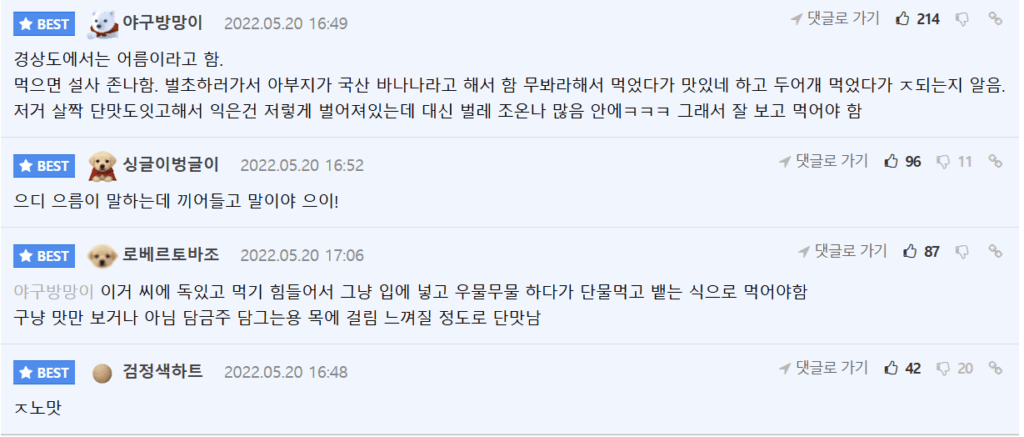The width and height of the screenshot is (1024, 437).
Task: Open 로베르토바조's profile from the username
Action: (x=170, y=254)
